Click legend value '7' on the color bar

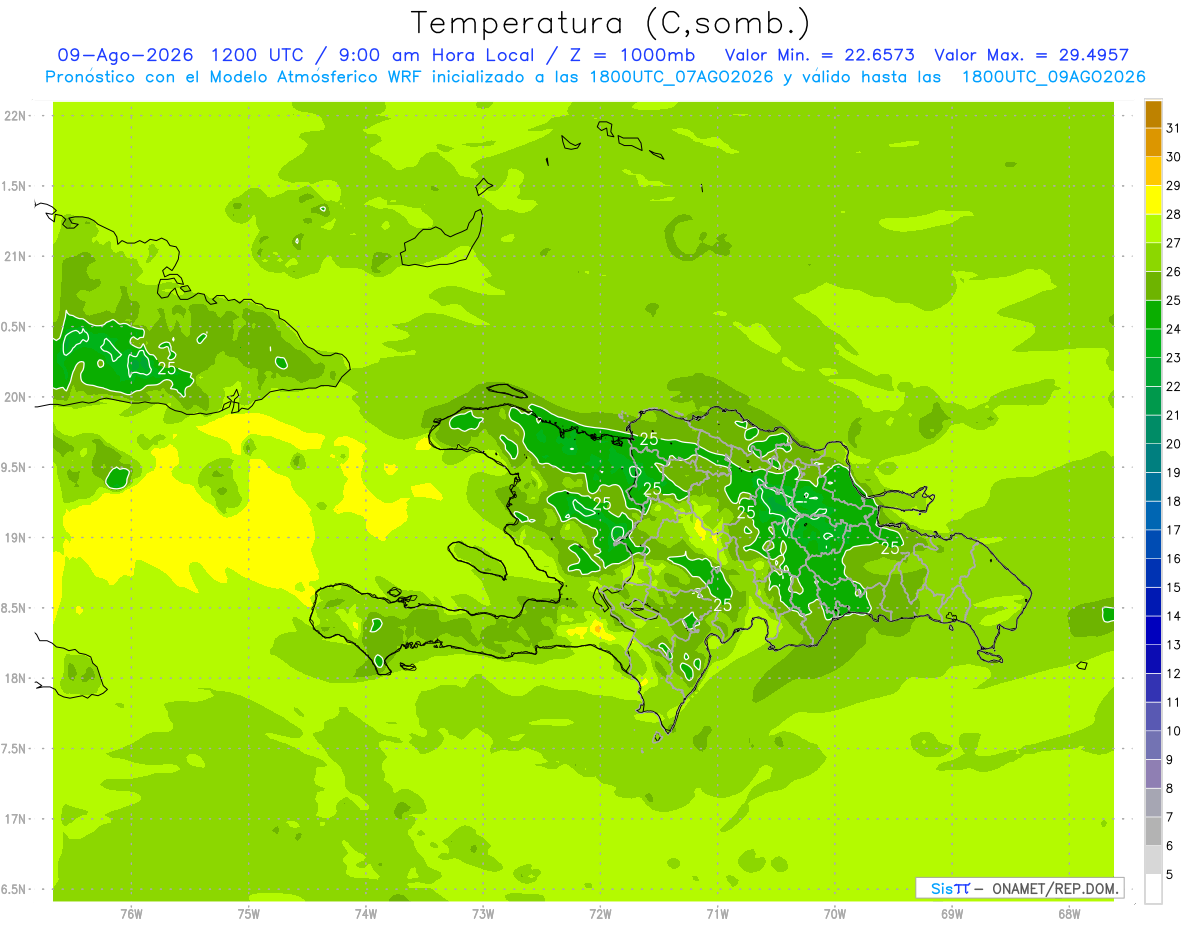click(1170, 817)
